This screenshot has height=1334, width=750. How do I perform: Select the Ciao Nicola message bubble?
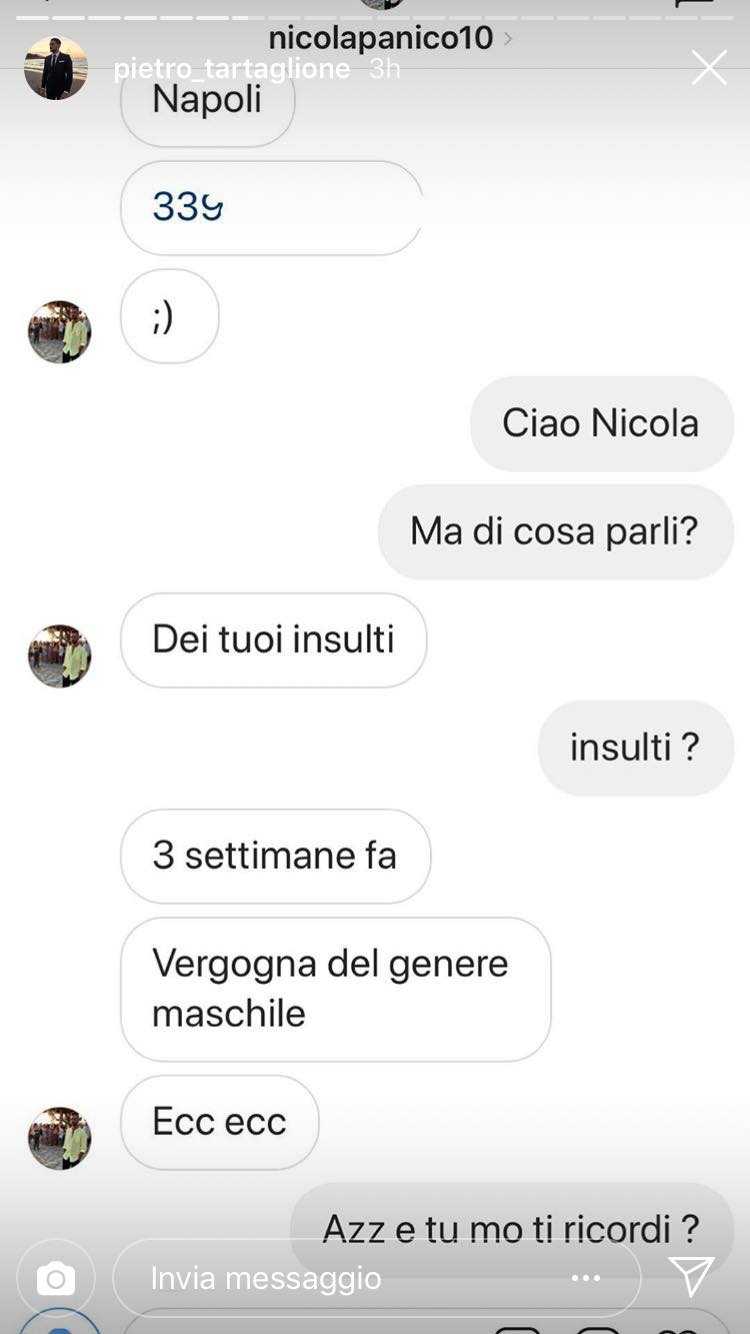(x=602, y=423)
